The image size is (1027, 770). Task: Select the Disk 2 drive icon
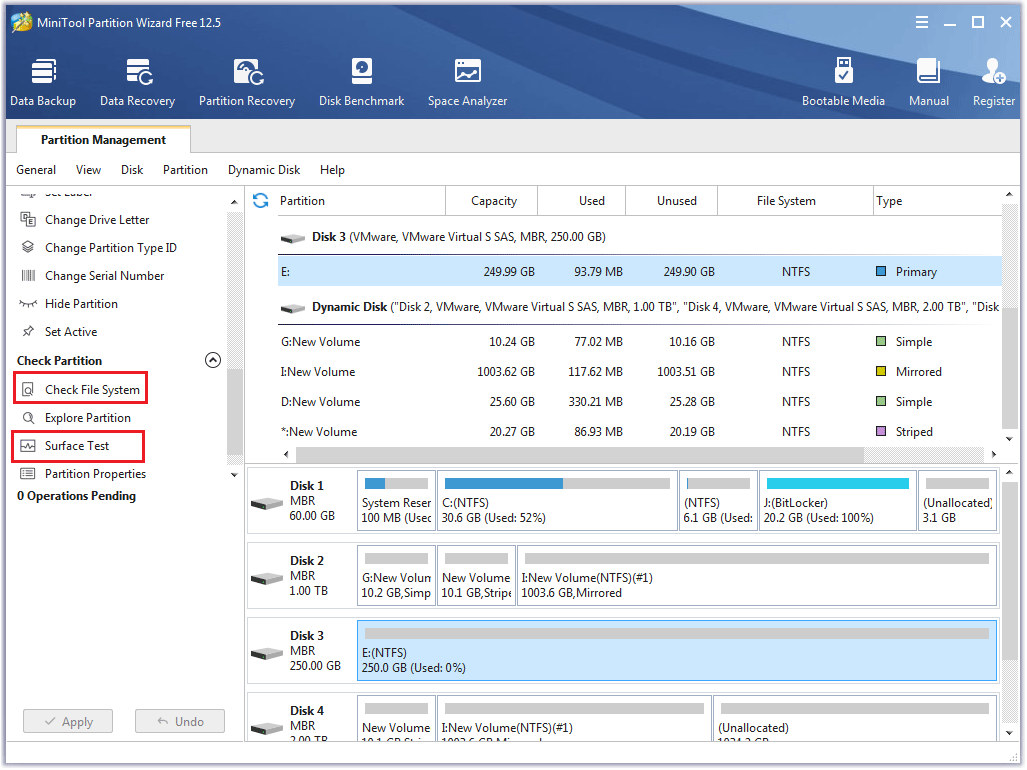coord(267,579)
